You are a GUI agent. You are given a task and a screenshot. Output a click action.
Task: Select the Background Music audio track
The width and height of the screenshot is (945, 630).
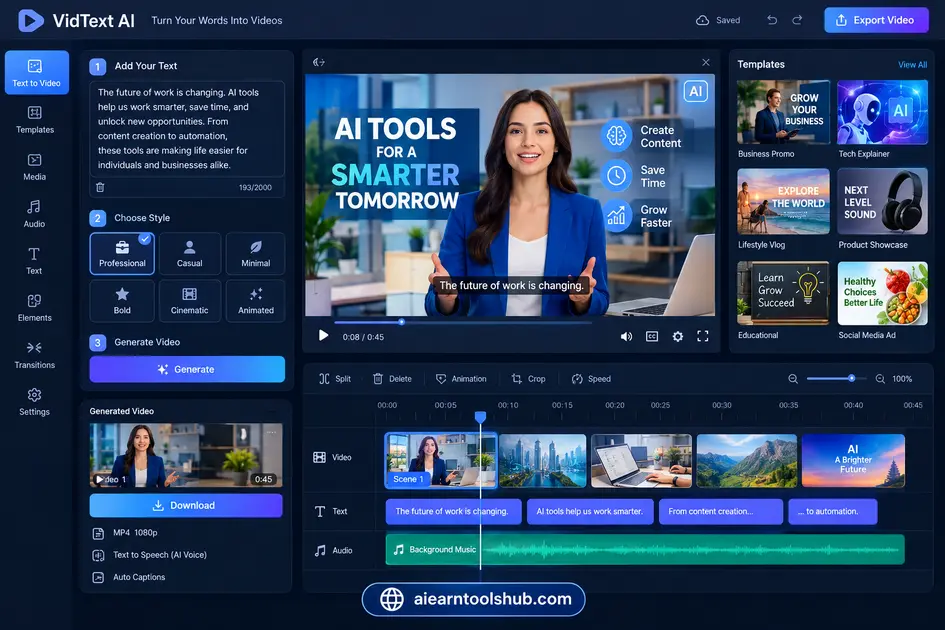[x=645, y=549]
